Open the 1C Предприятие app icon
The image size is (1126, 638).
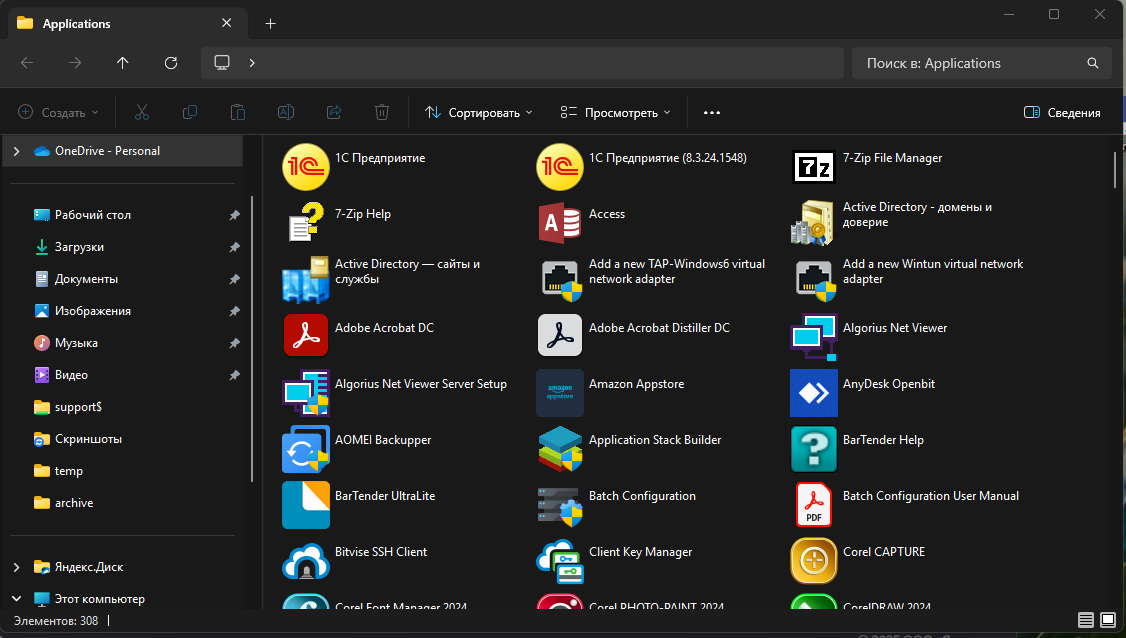[x=306, y=167]
